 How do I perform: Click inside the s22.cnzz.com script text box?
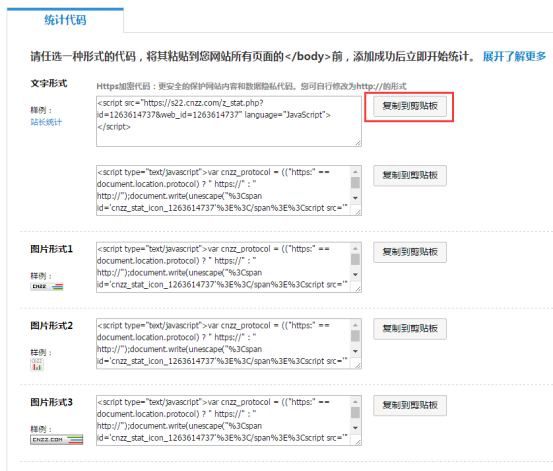tap(229, 121)
